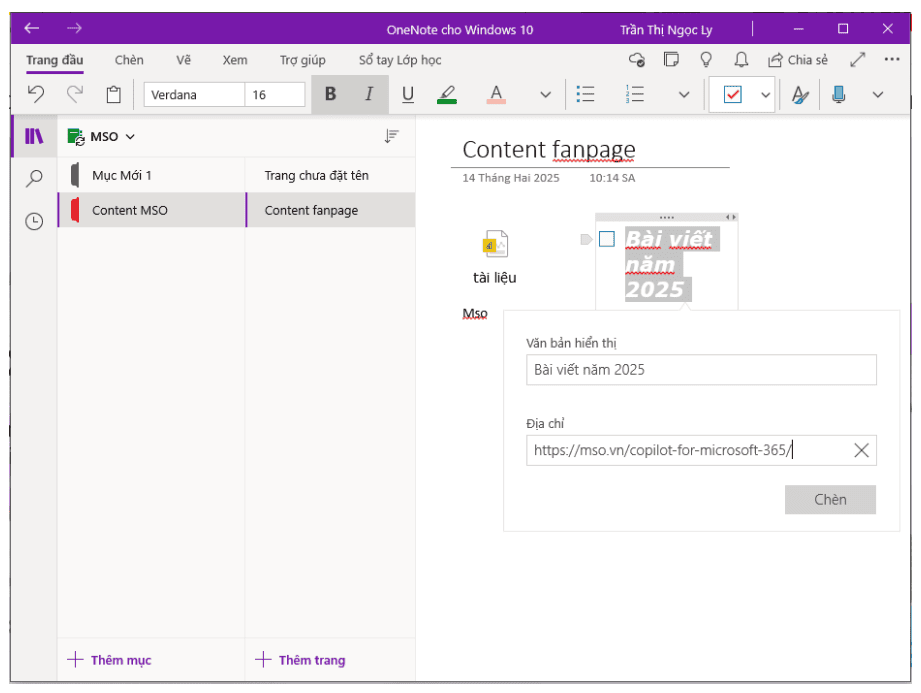Click Thêm mục to add section

pyautogui.click(x=109, y=660)
